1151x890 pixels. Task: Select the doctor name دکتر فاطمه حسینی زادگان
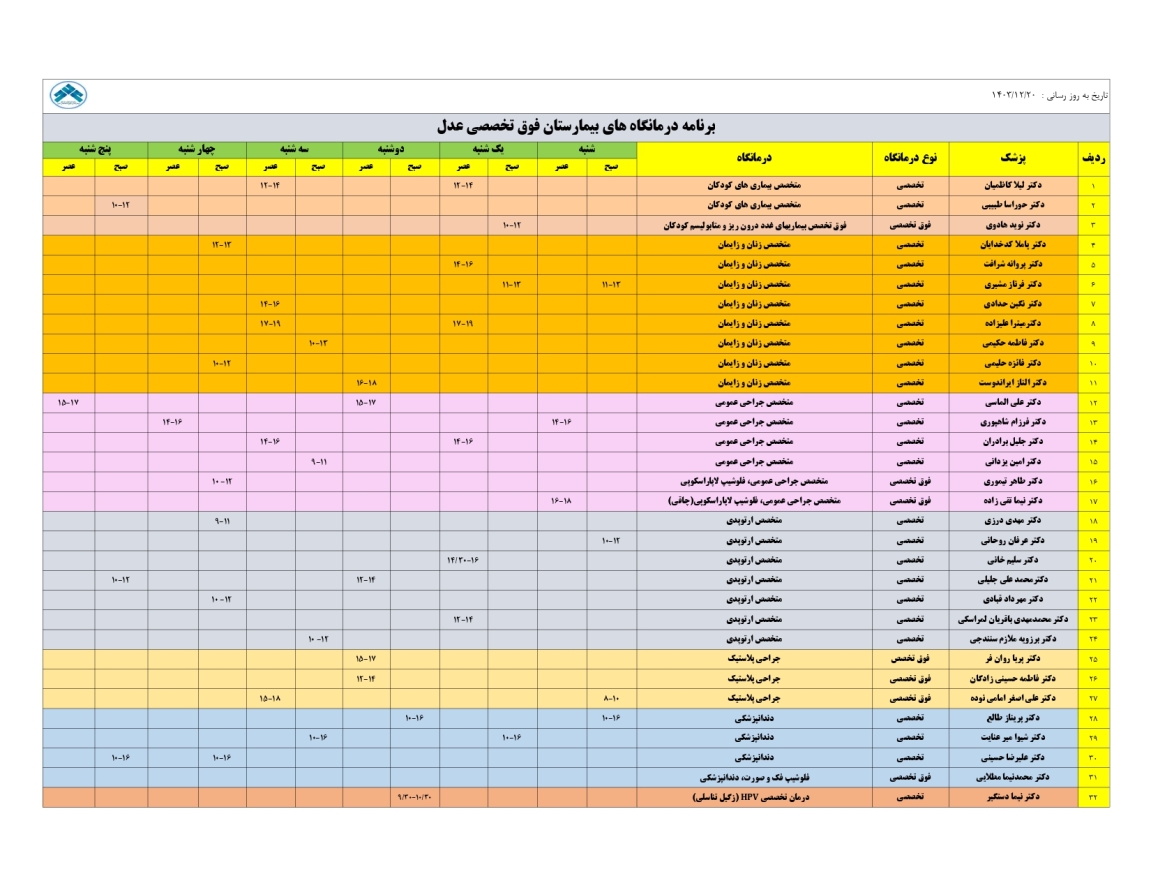pos(1013,679)
